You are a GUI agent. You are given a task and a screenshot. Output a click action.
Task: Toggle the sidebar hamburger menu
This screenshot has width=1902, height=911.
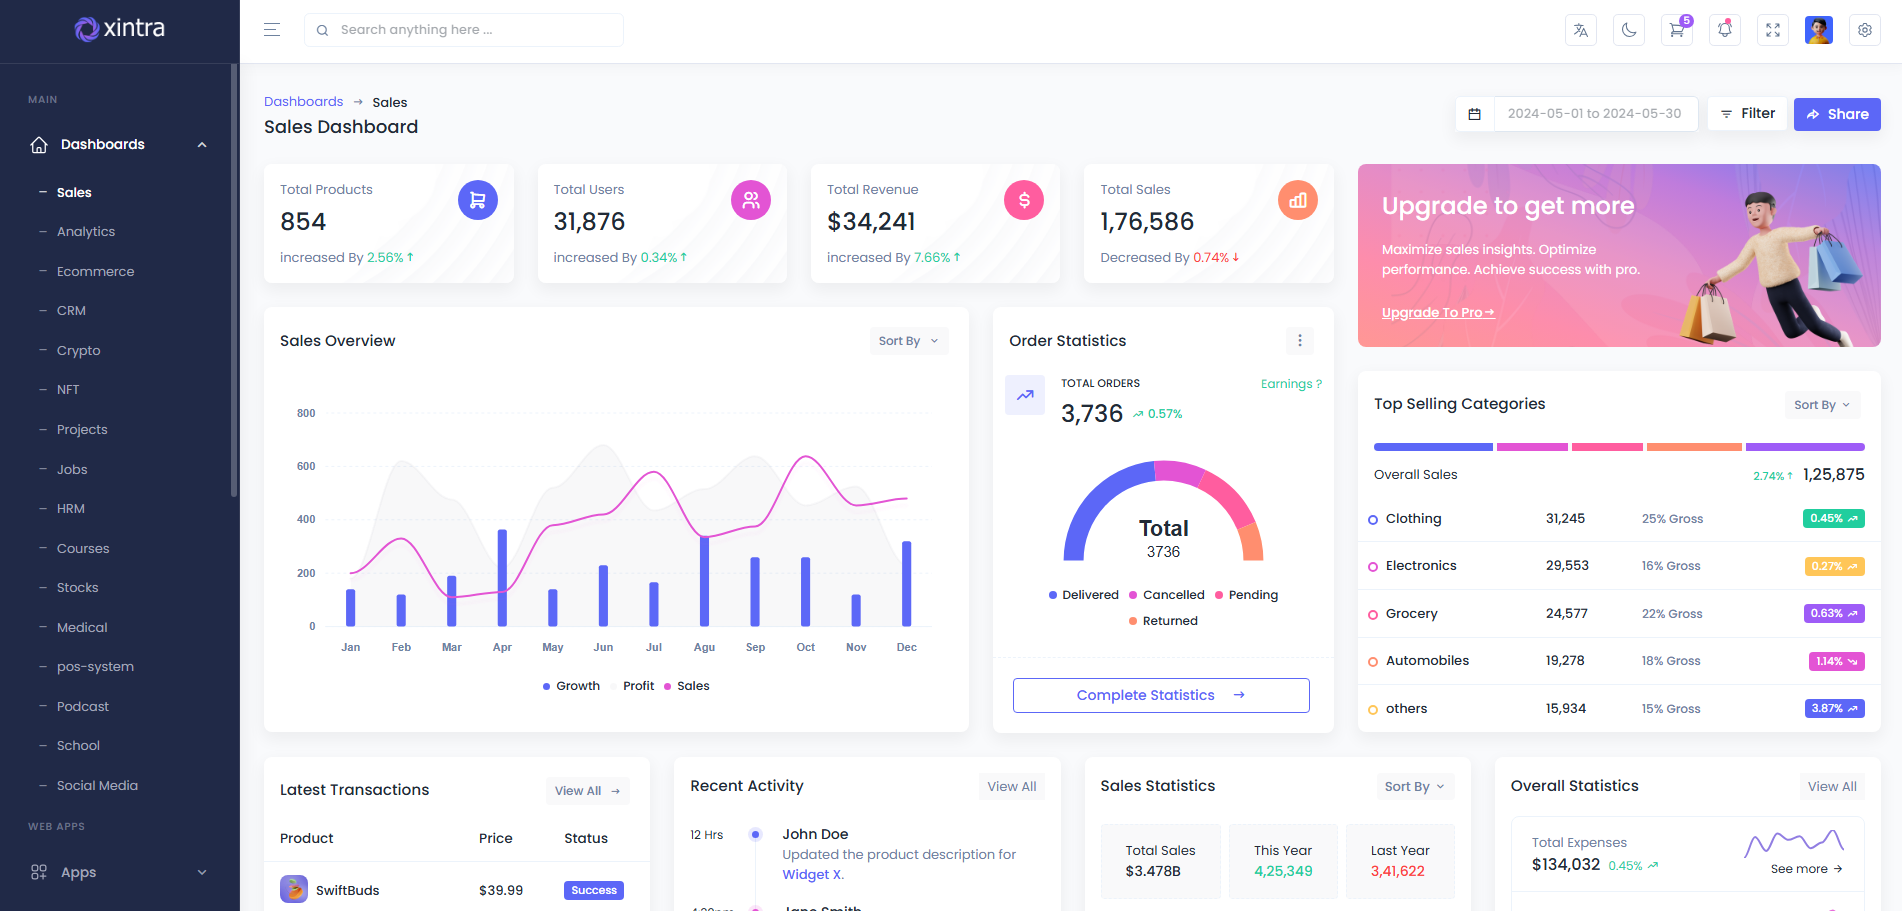(271, 30)
